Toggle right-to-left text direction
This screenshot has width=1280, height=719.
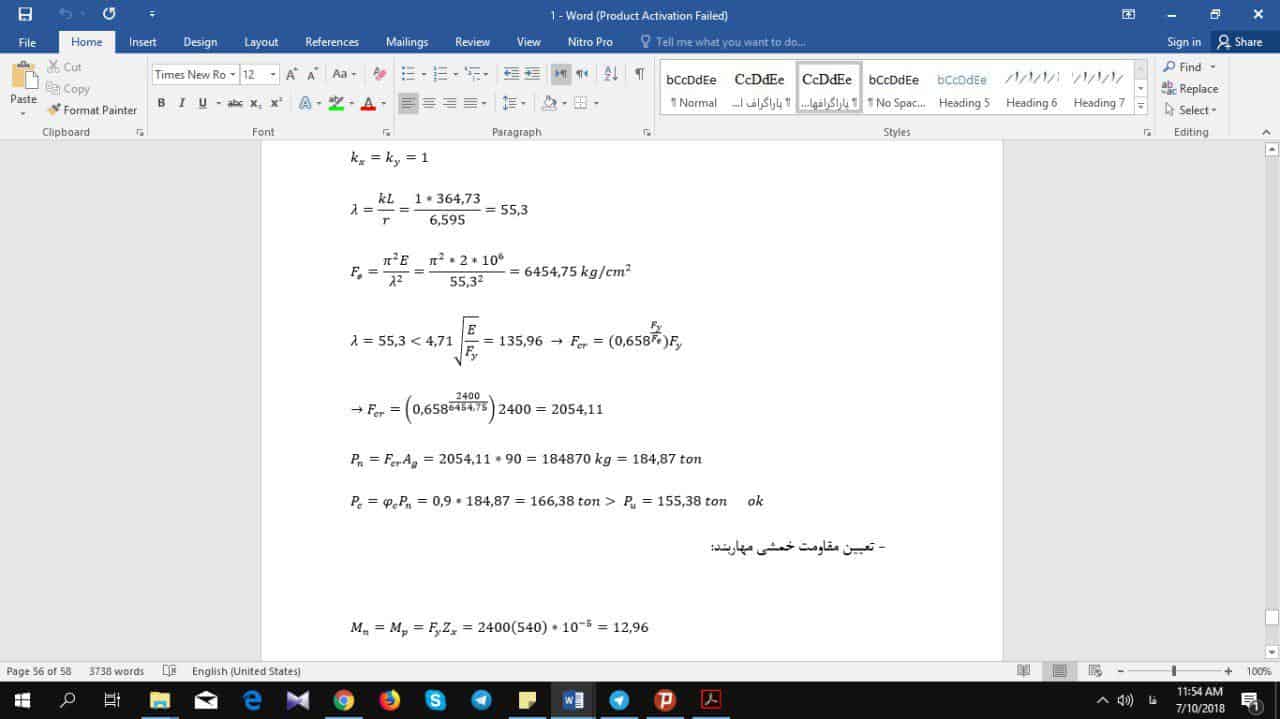(x=582, y=74)
